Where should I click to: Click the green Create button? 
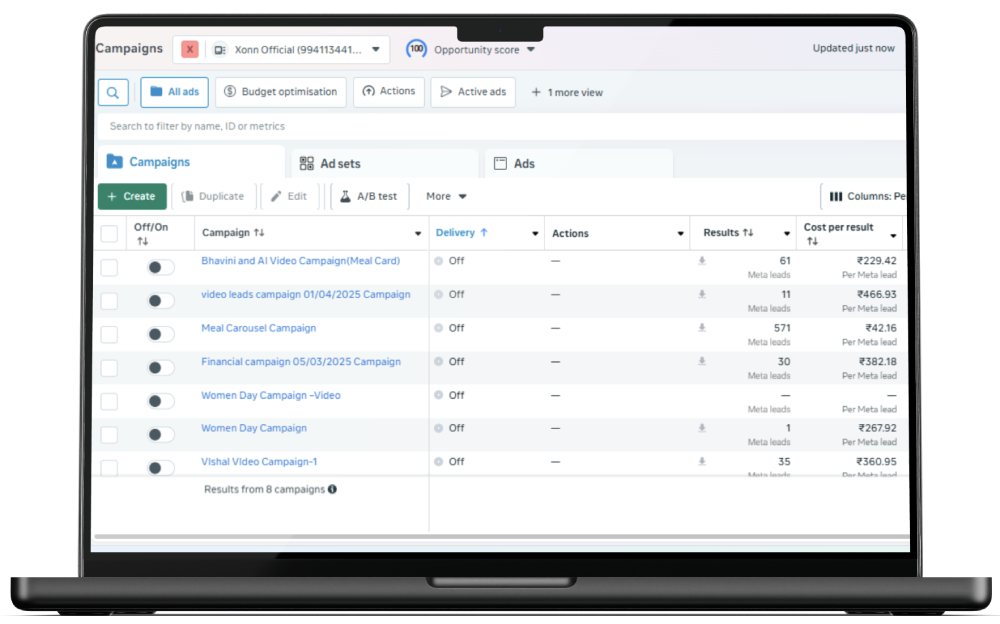[132, 197]
